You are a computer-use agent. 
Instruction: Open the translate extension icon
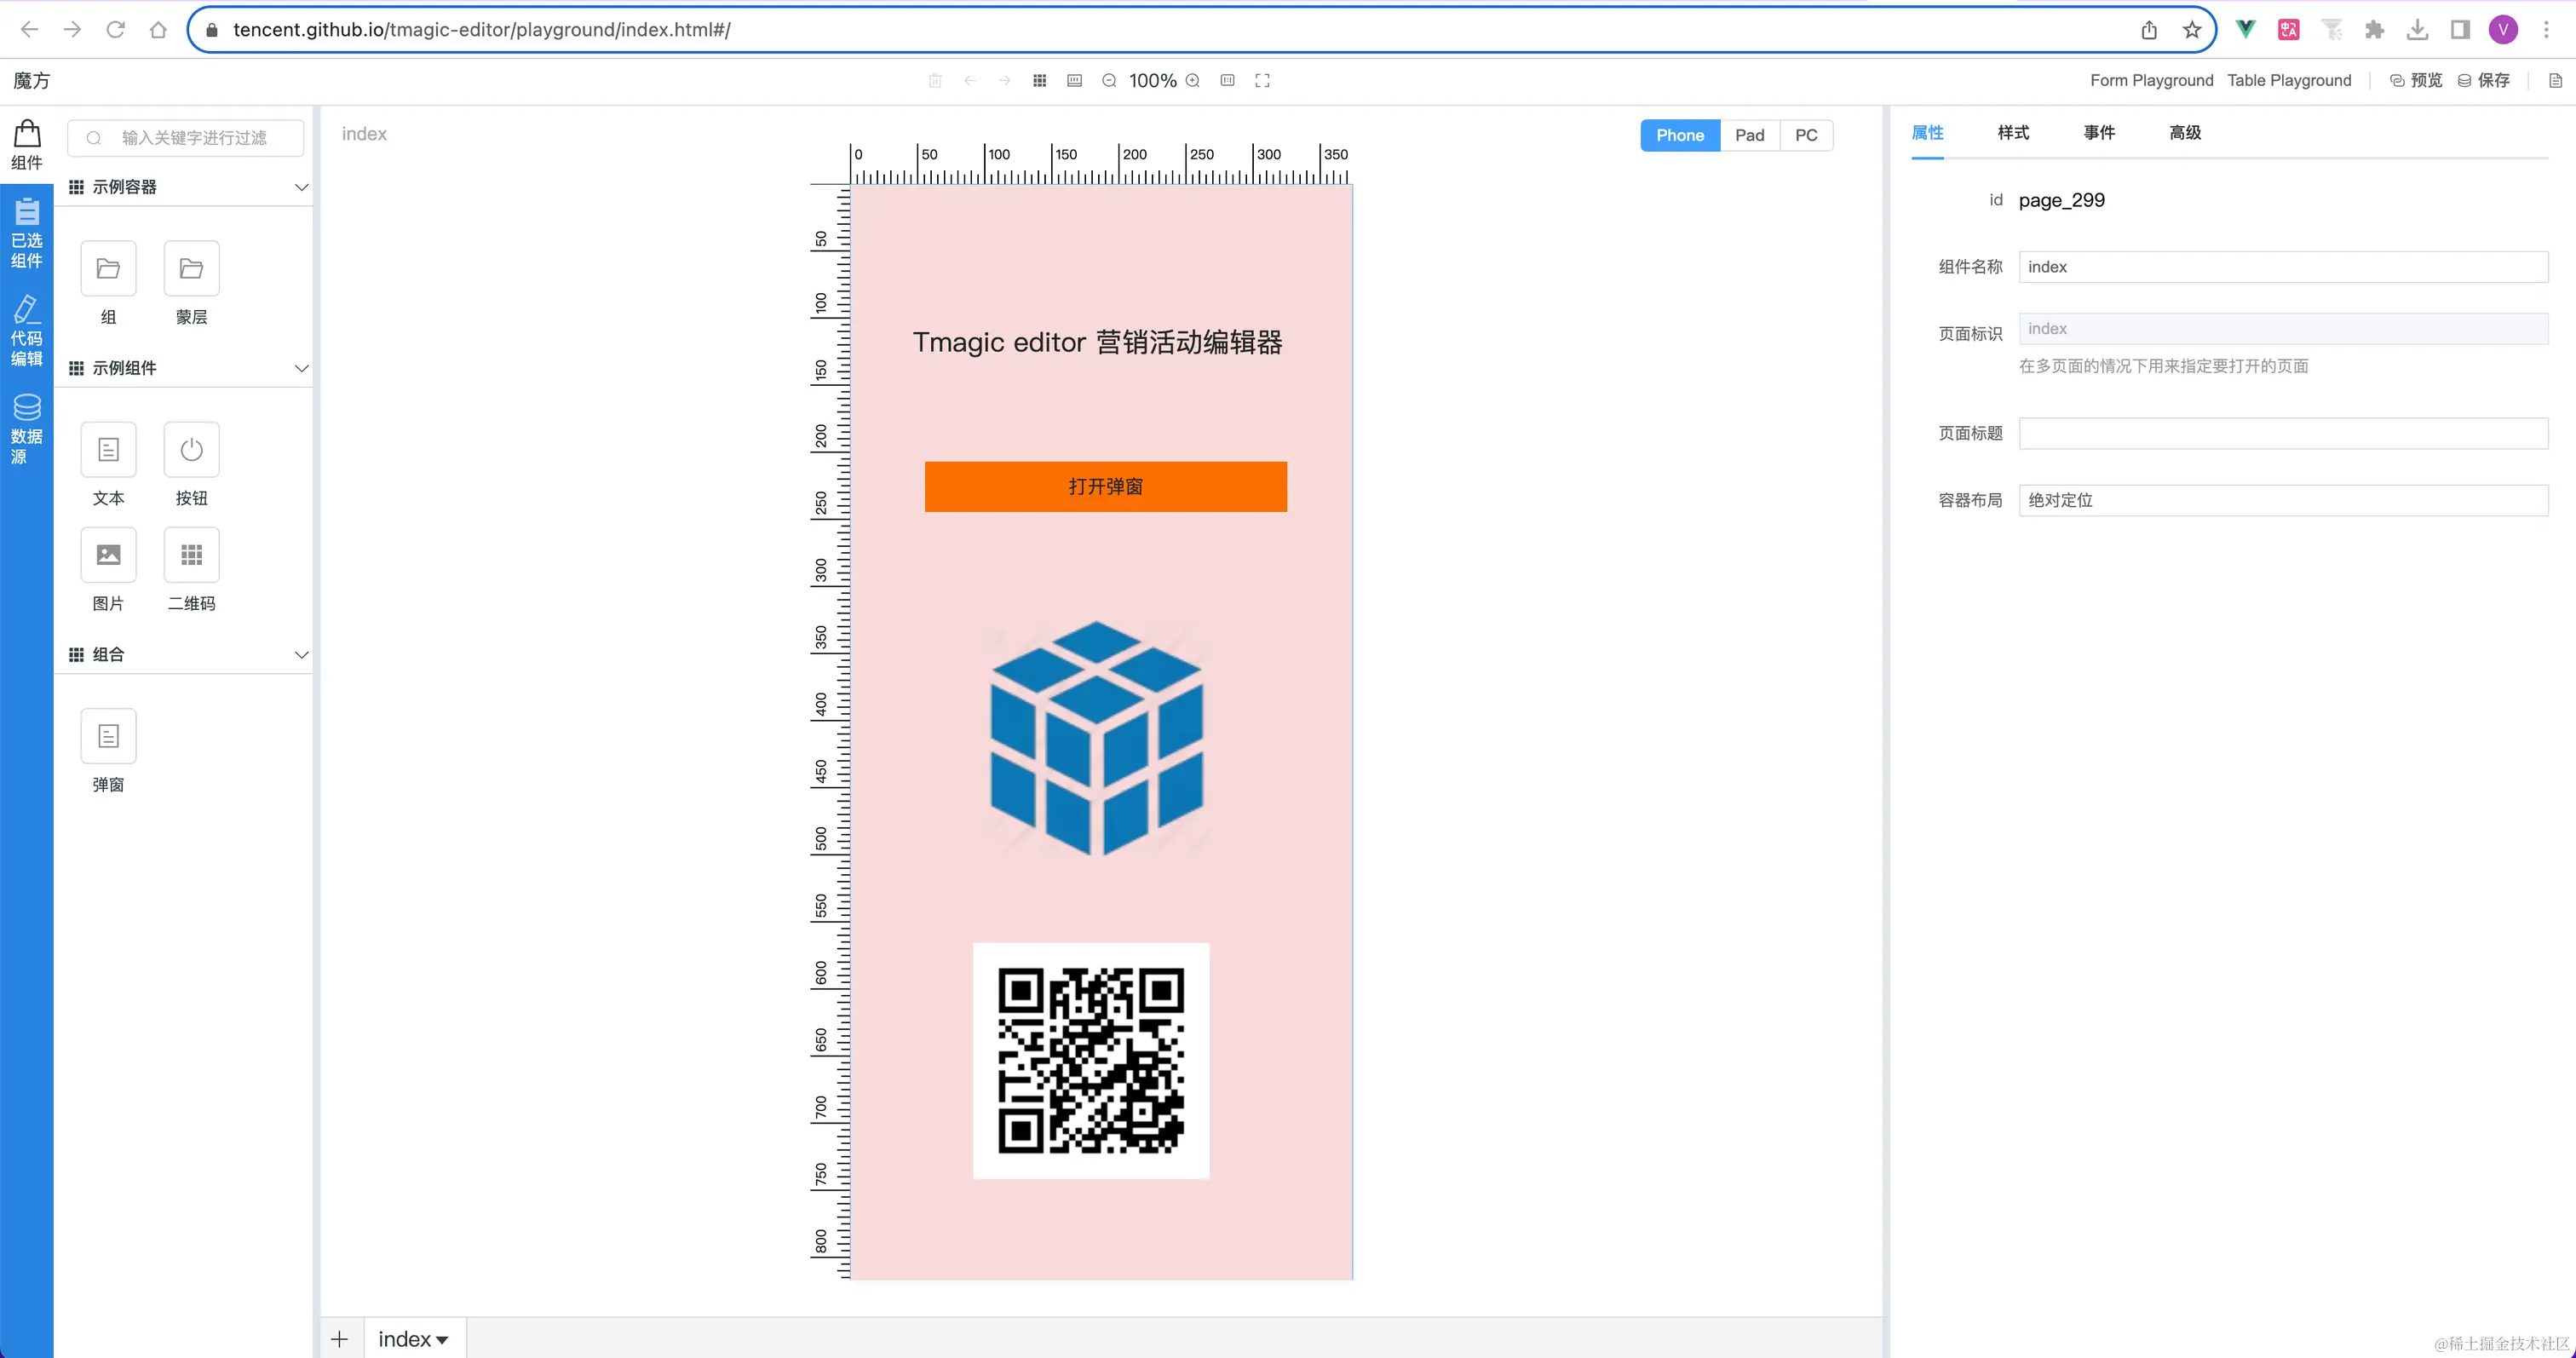2289,30
